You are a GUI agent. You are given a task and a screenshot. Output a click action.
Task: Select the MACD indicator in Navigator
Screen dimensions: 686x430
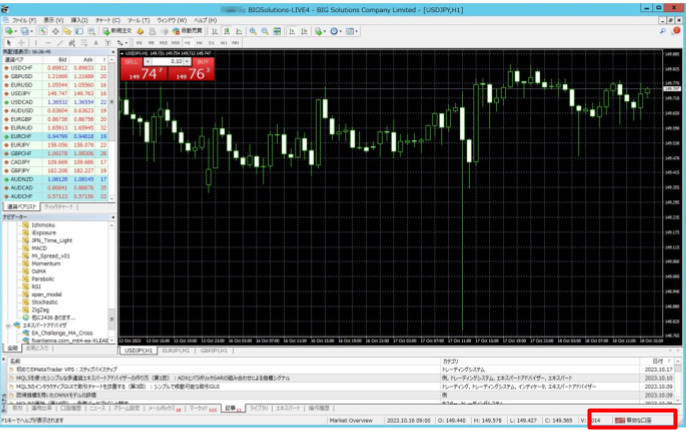tap(40, 248)
